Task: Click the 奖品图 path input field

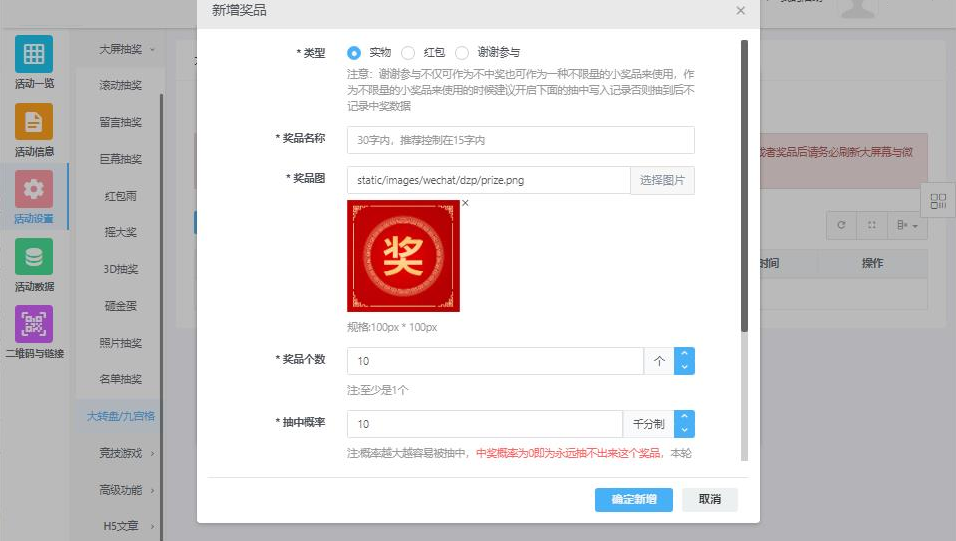Action: 488,181
